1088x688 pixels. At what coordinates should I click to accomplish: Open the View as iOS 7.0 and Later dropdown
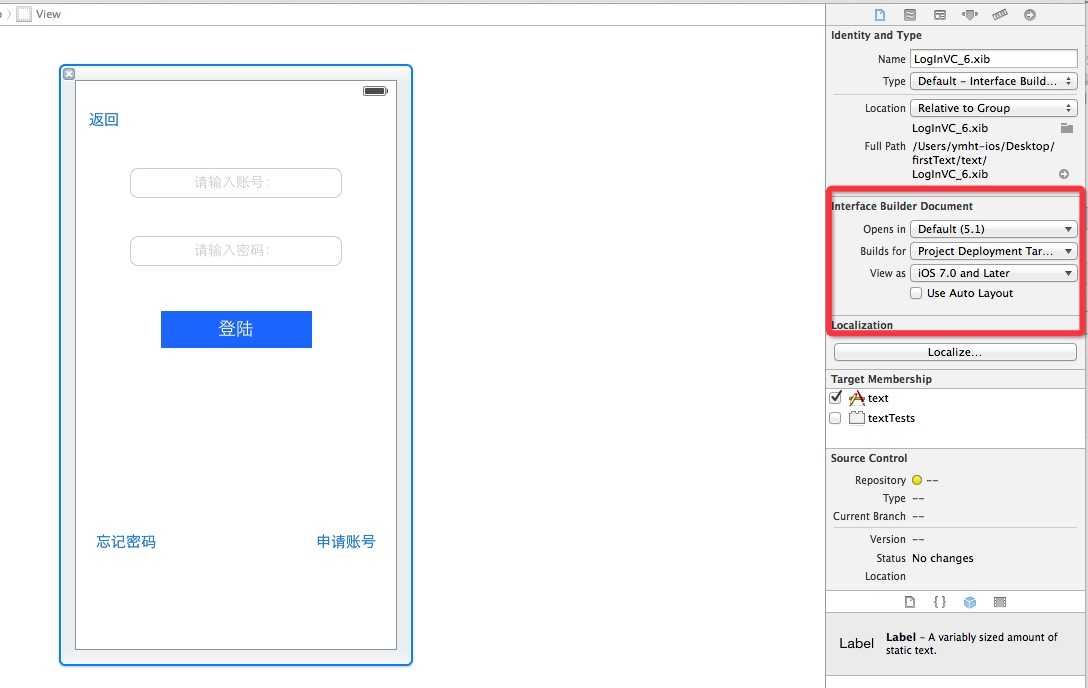[x=994, y=273]
